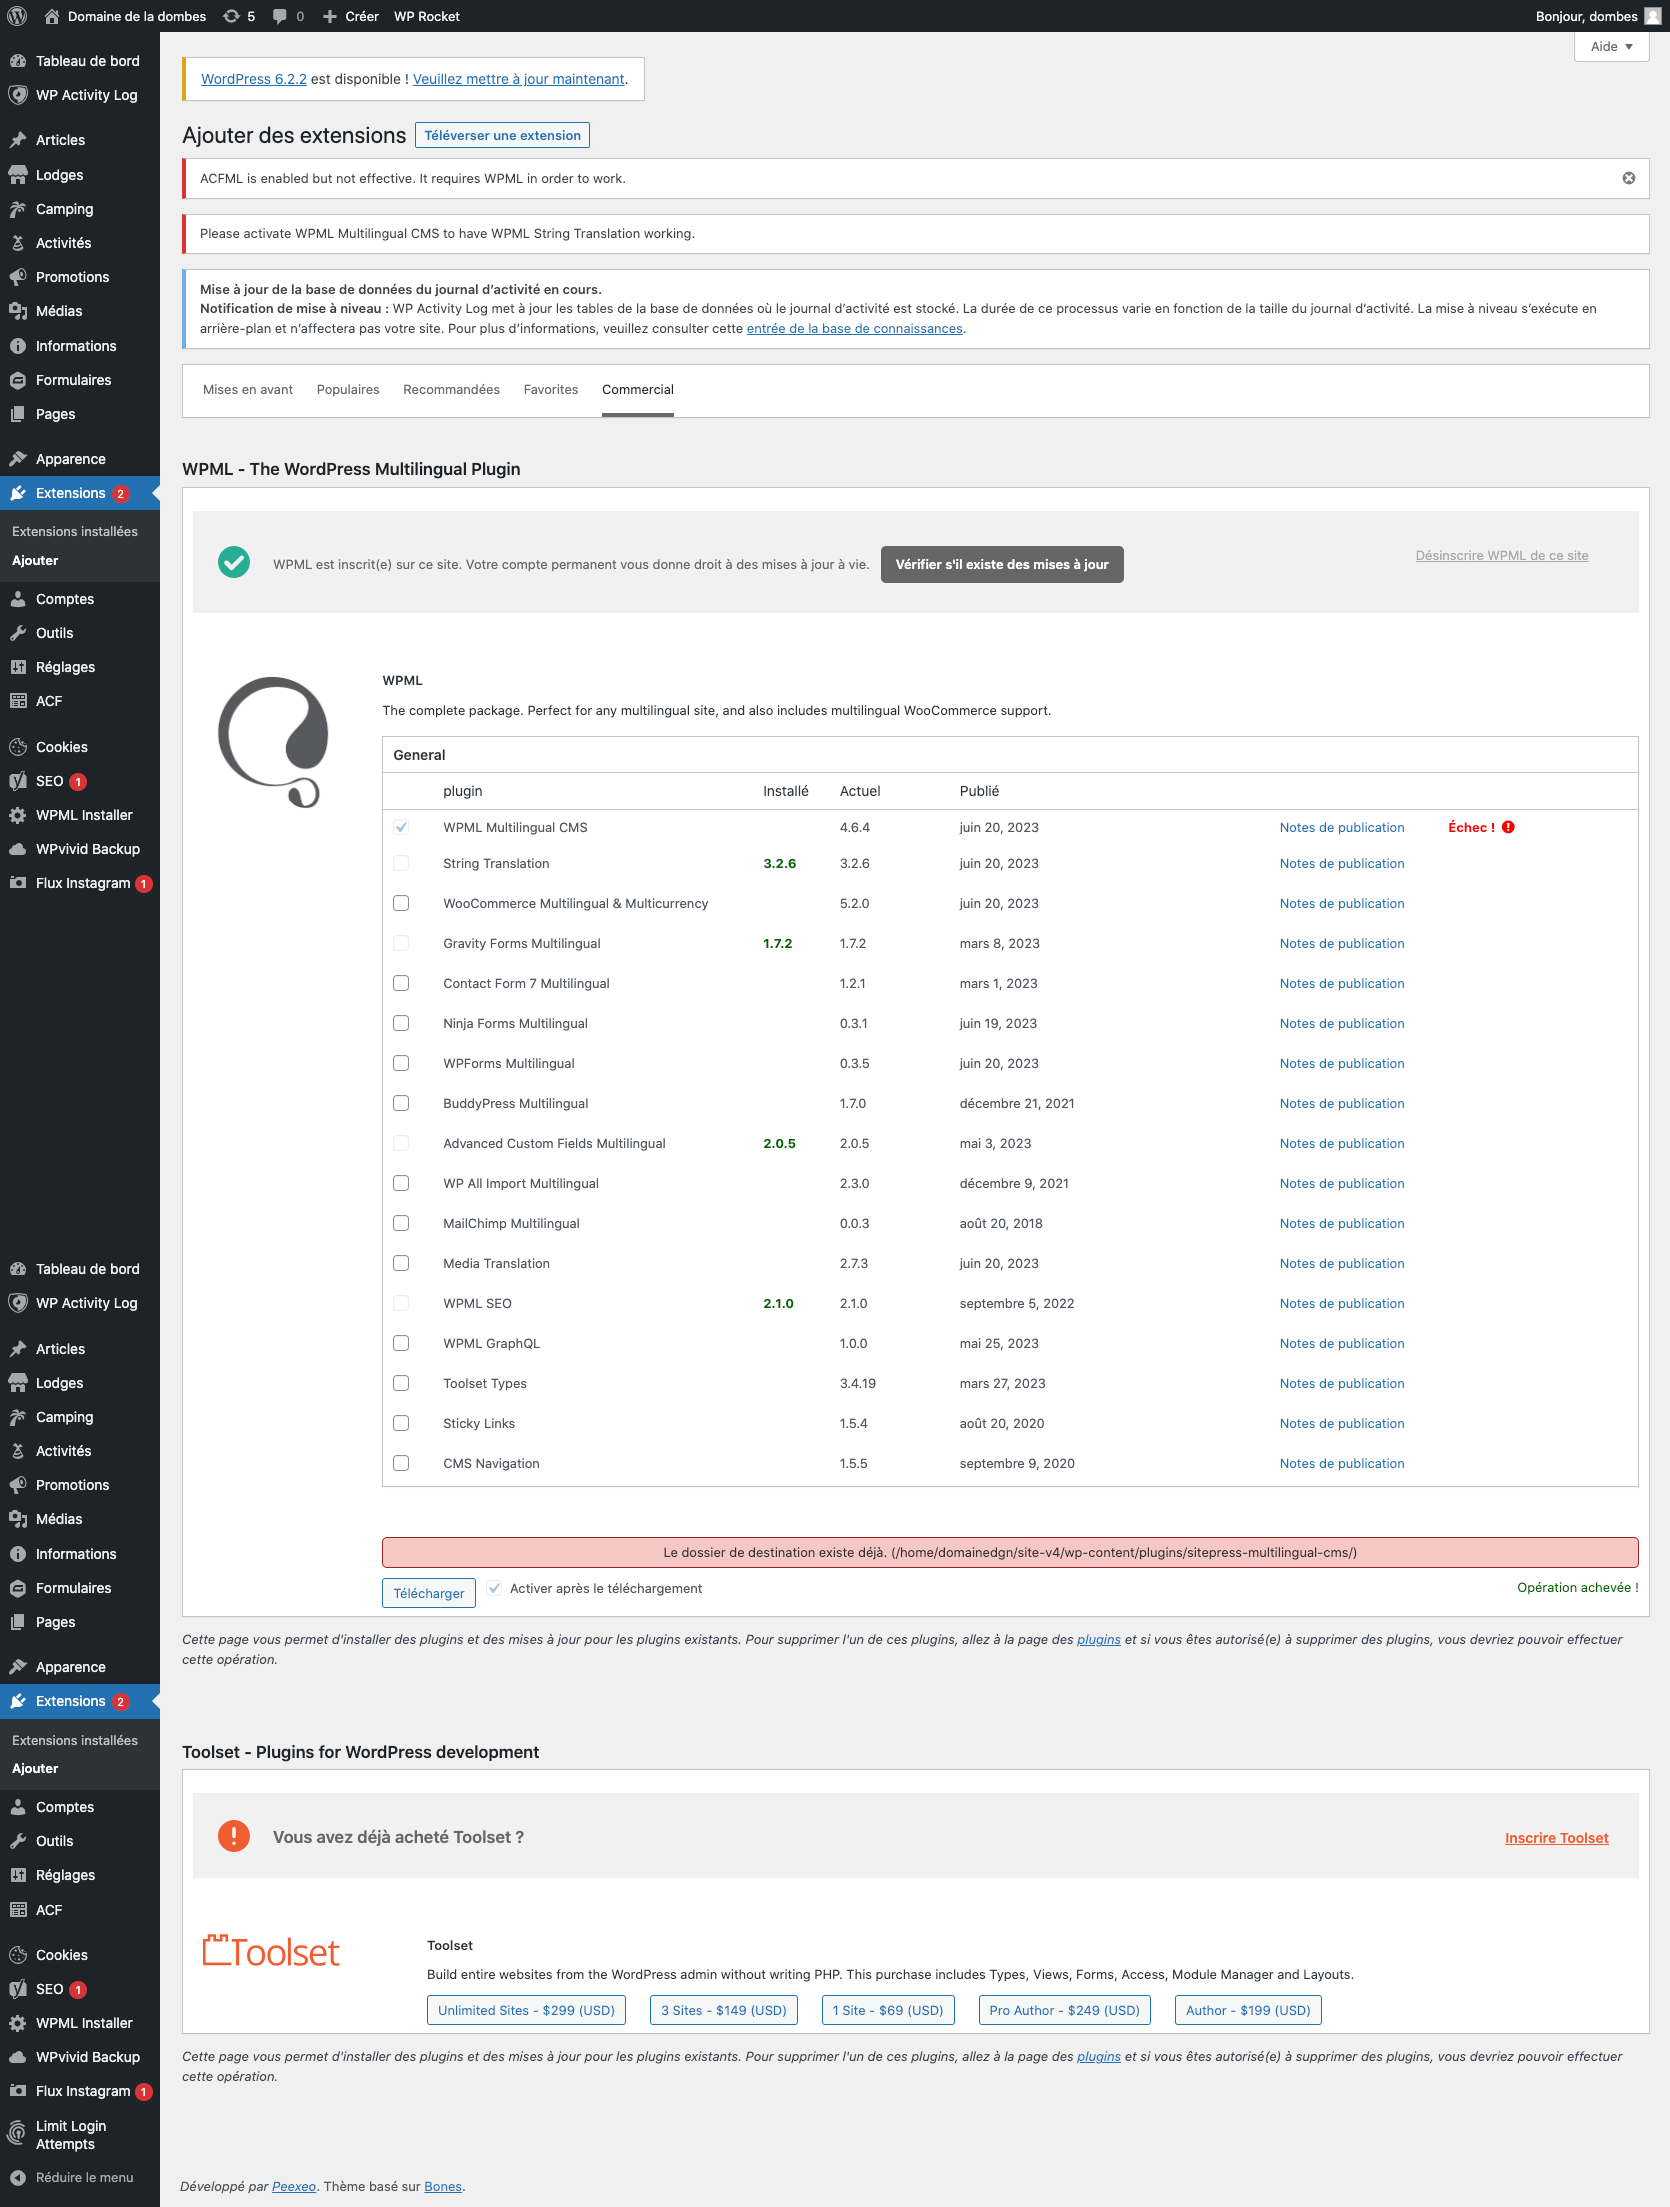Choose Unlimited Sites - $299 (USD) option

(526, 2010)
